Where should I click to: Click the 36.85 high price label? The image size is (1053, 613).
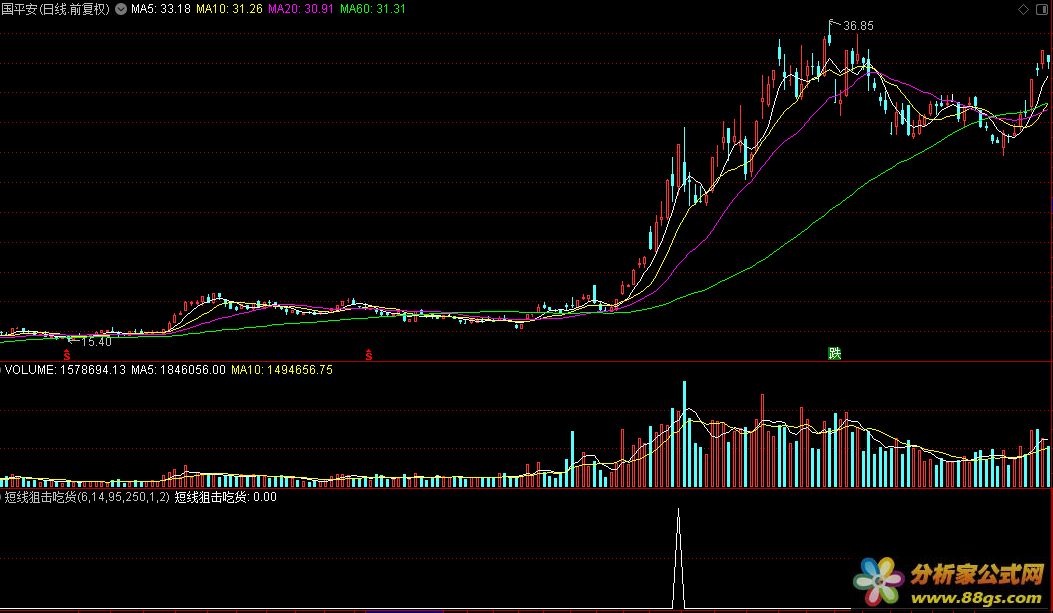[858, 26]
